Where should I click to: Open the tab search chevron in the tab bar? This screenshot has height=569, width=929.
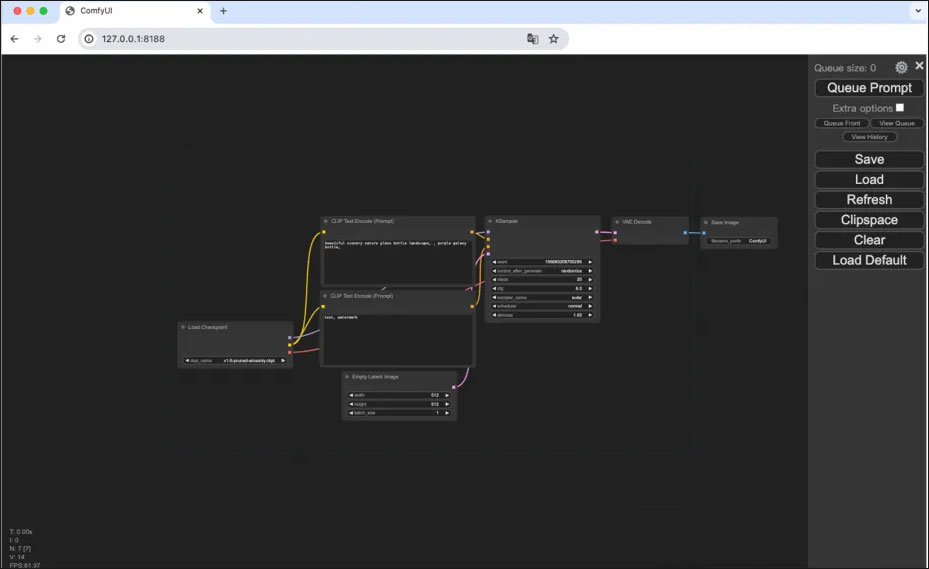pos(918,11)
